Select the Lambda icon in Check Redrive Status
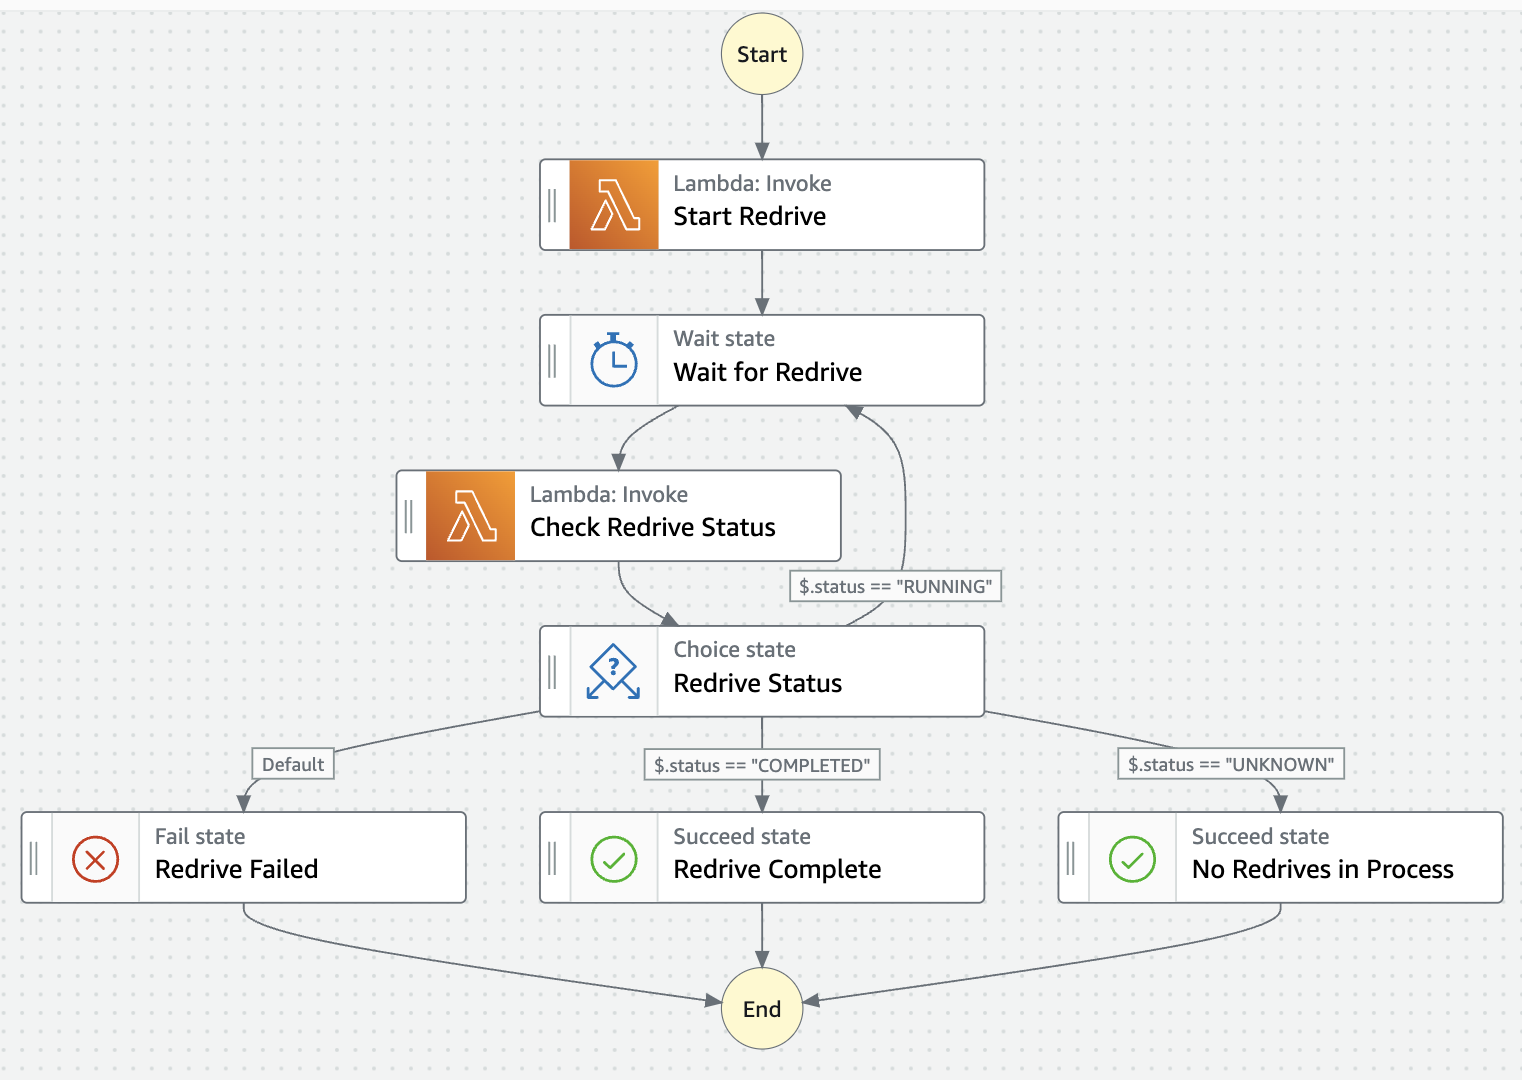The width and height of the screenshot is (1522, 1080). point(472,515)
